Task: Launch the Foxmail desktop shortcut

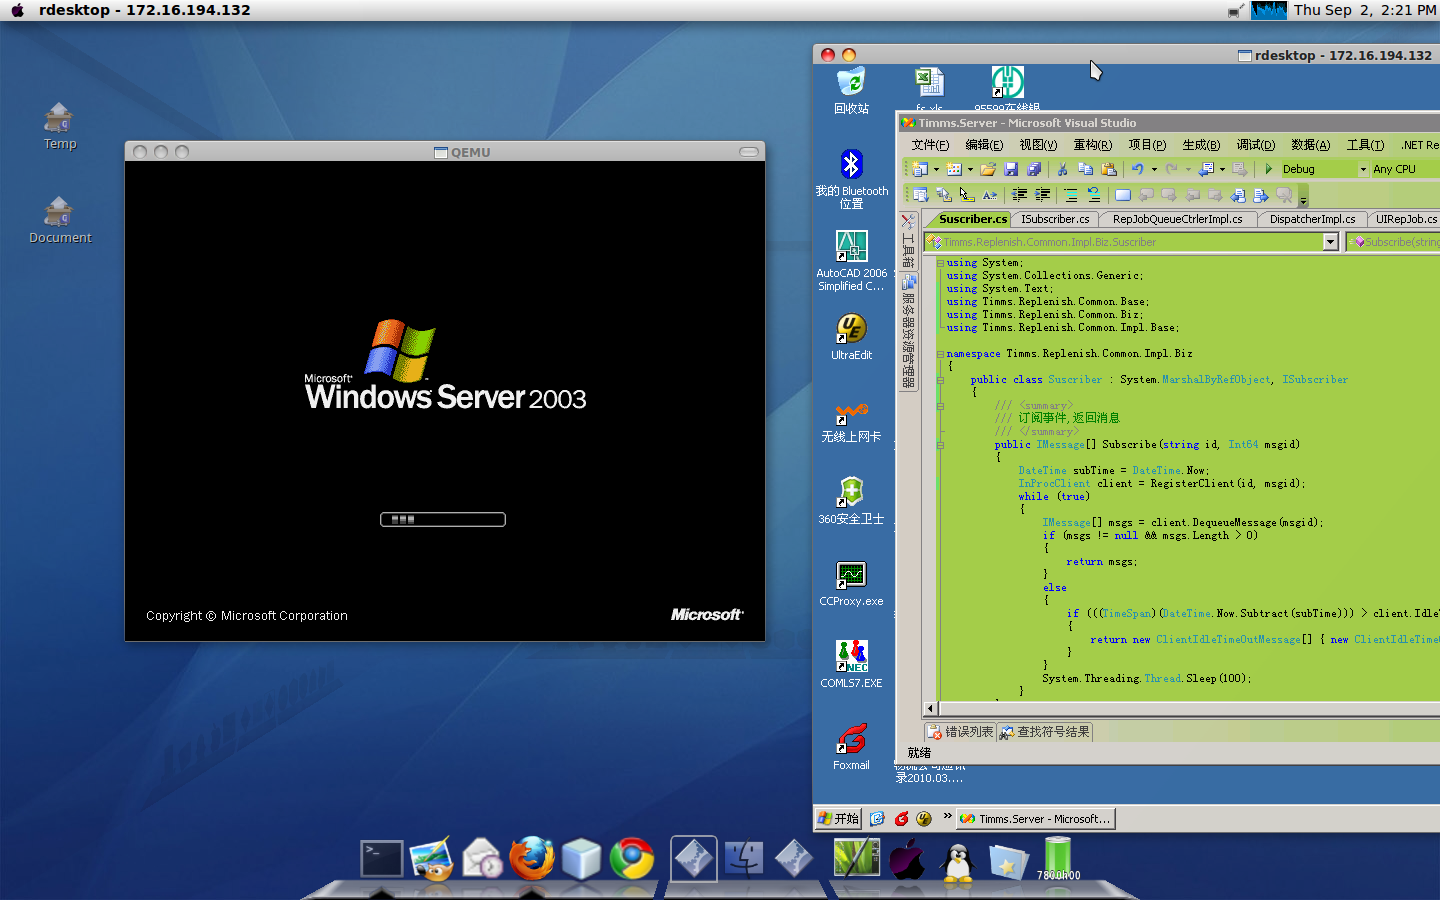Action: (x=851, y=747)
